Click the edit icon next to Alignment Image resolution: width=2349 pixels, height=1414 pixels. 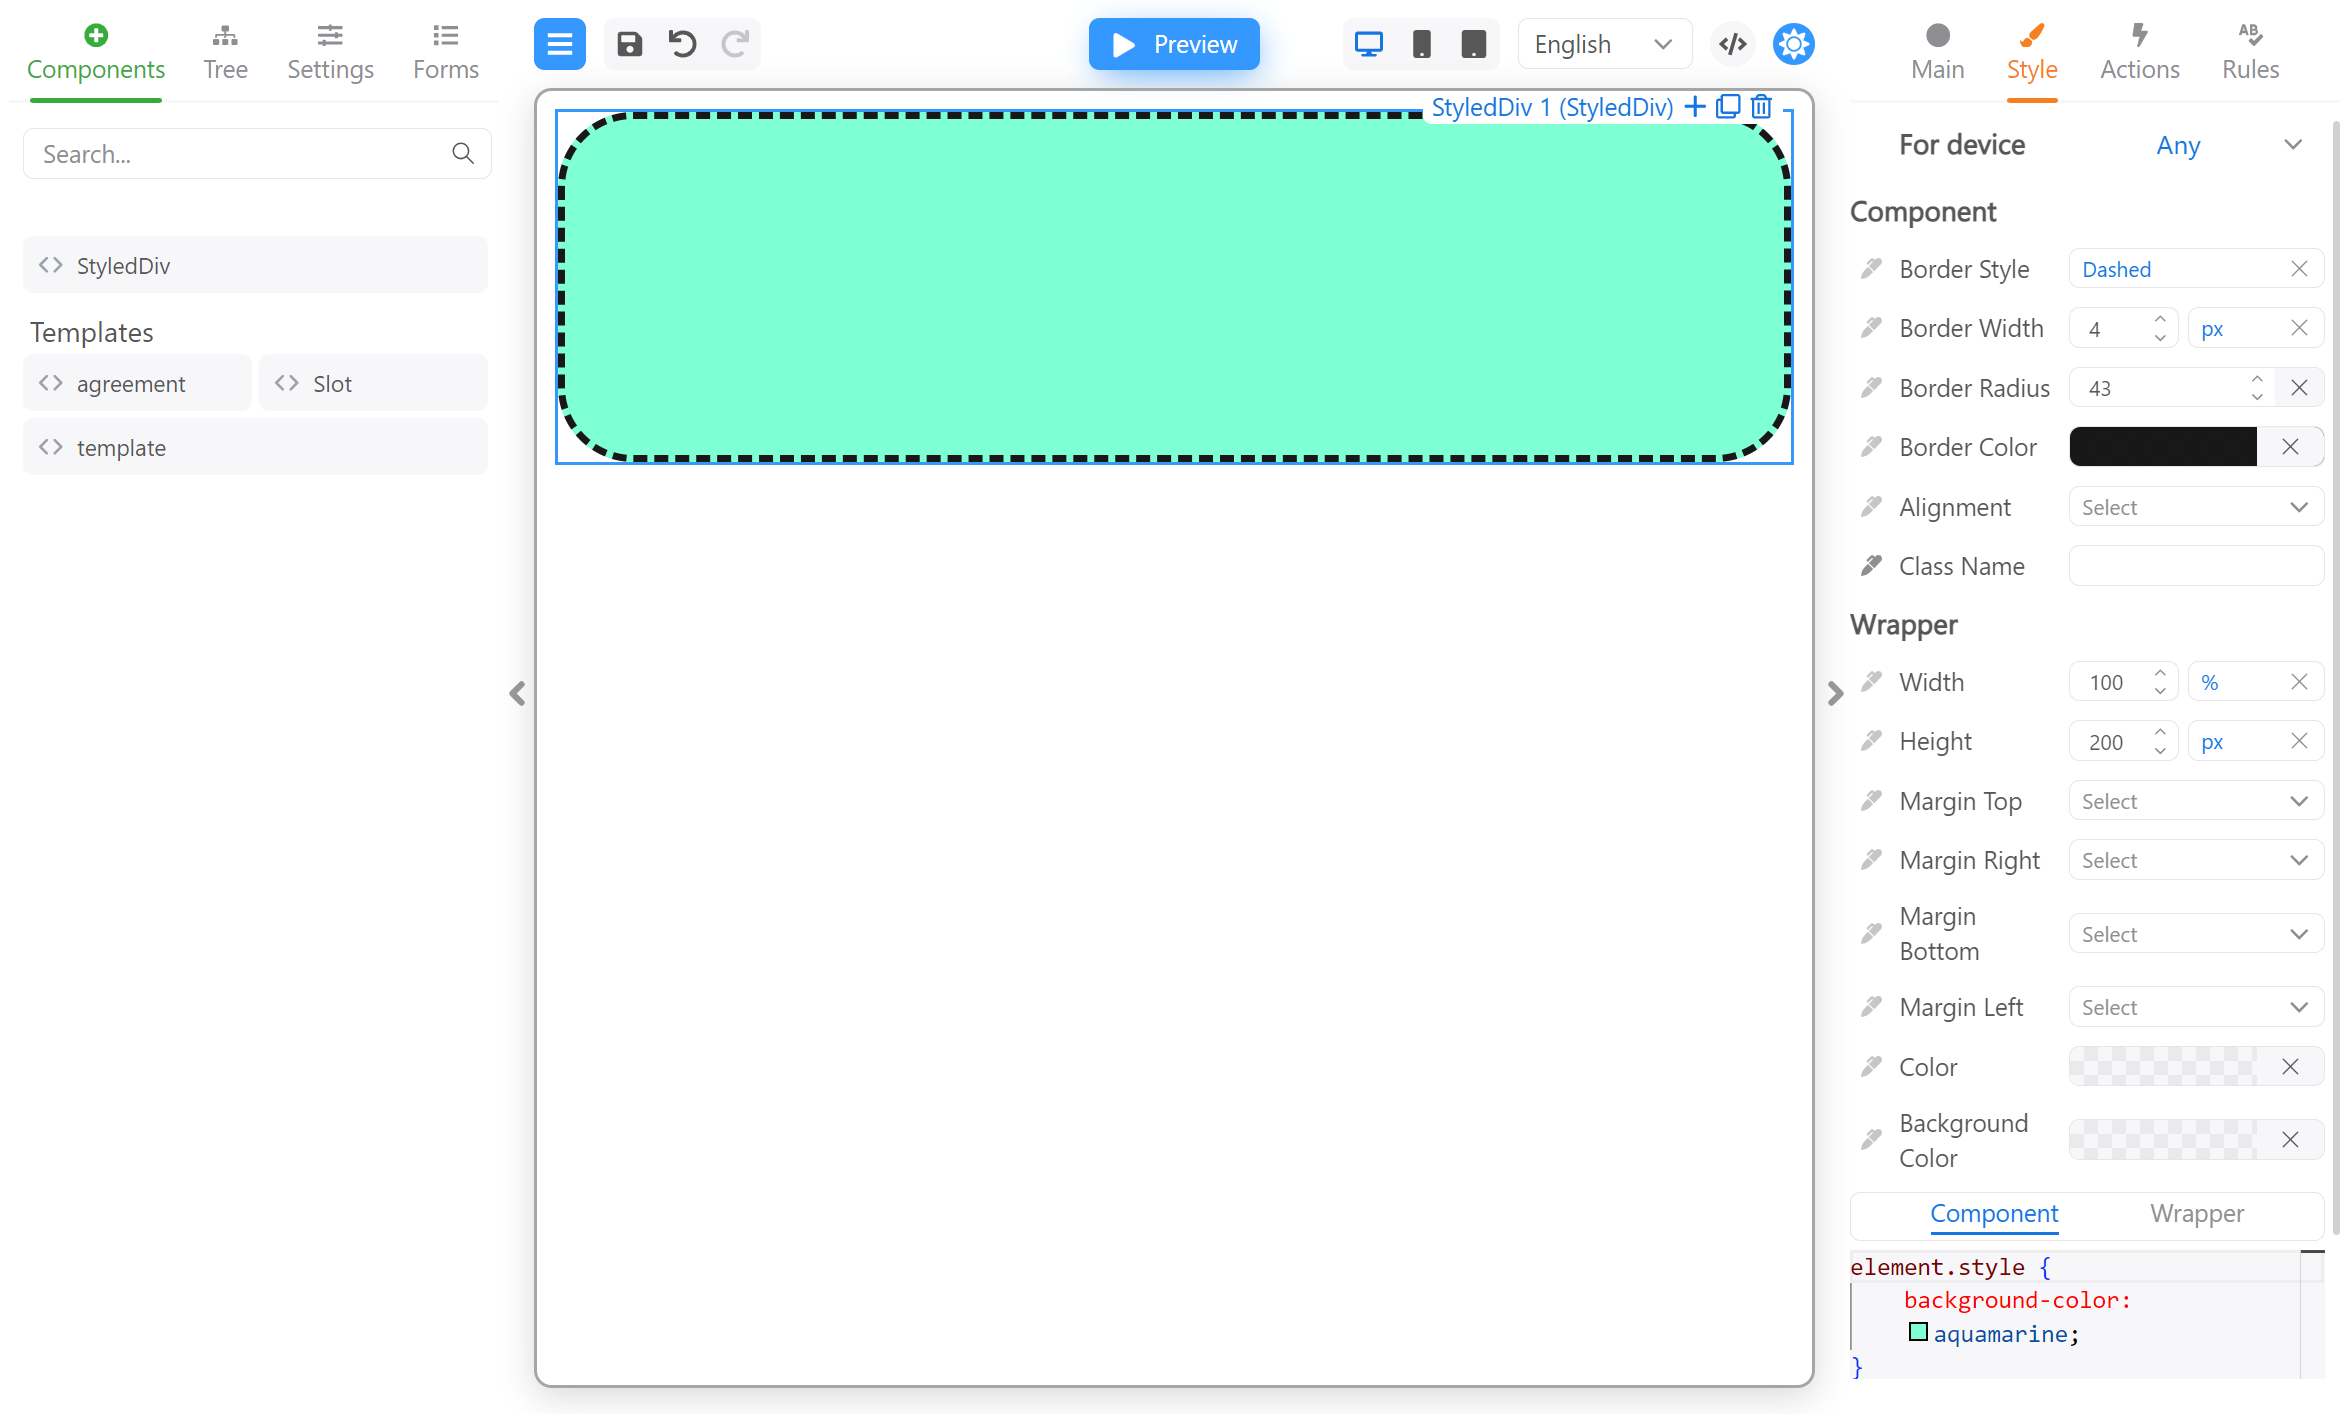click(x=1871, y=506)
